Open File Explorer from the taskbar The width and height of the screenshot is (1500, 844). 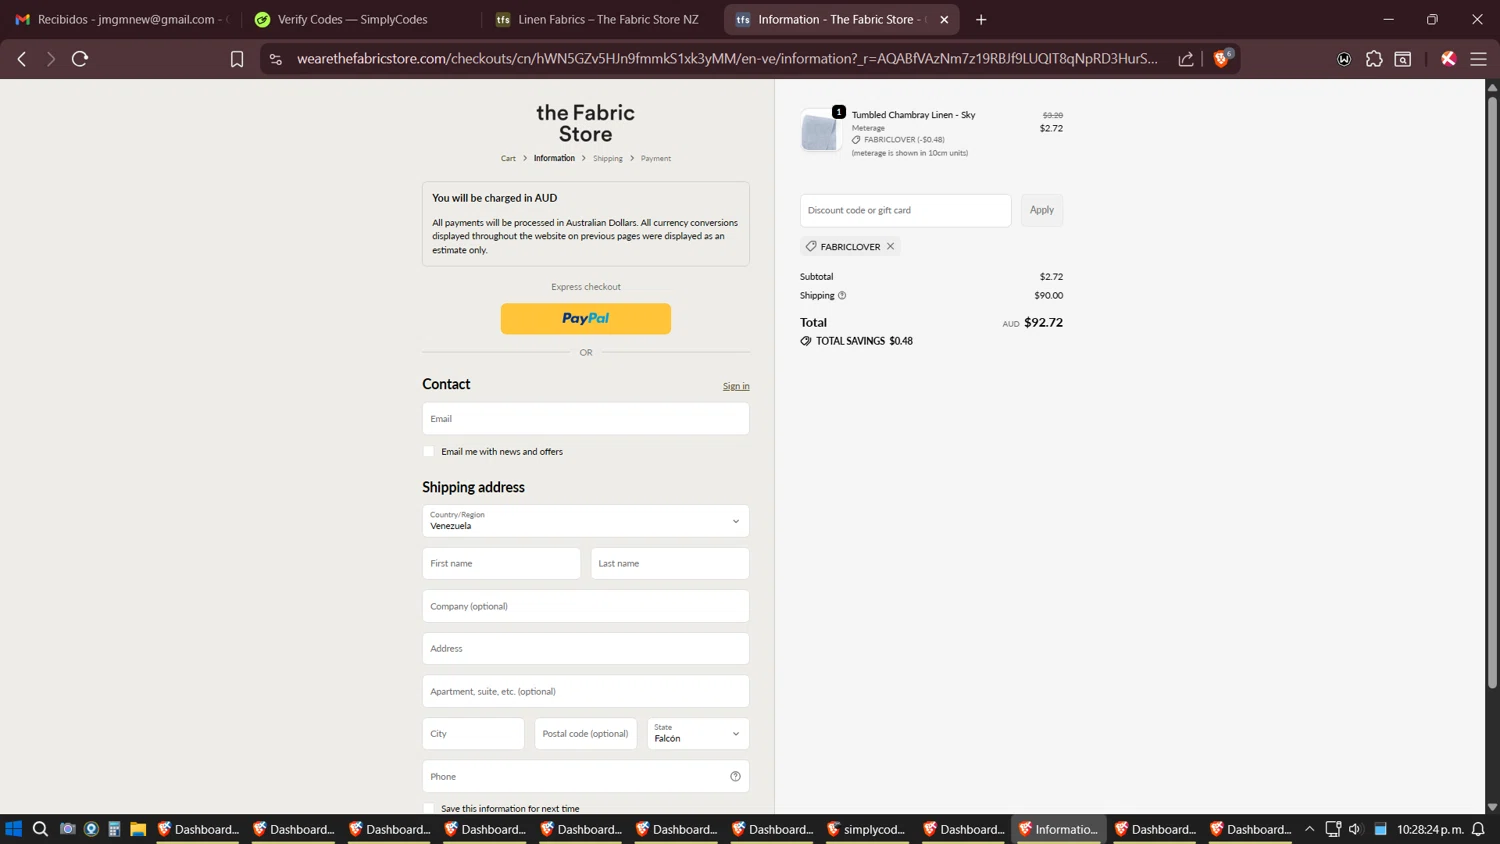point(138,829)
